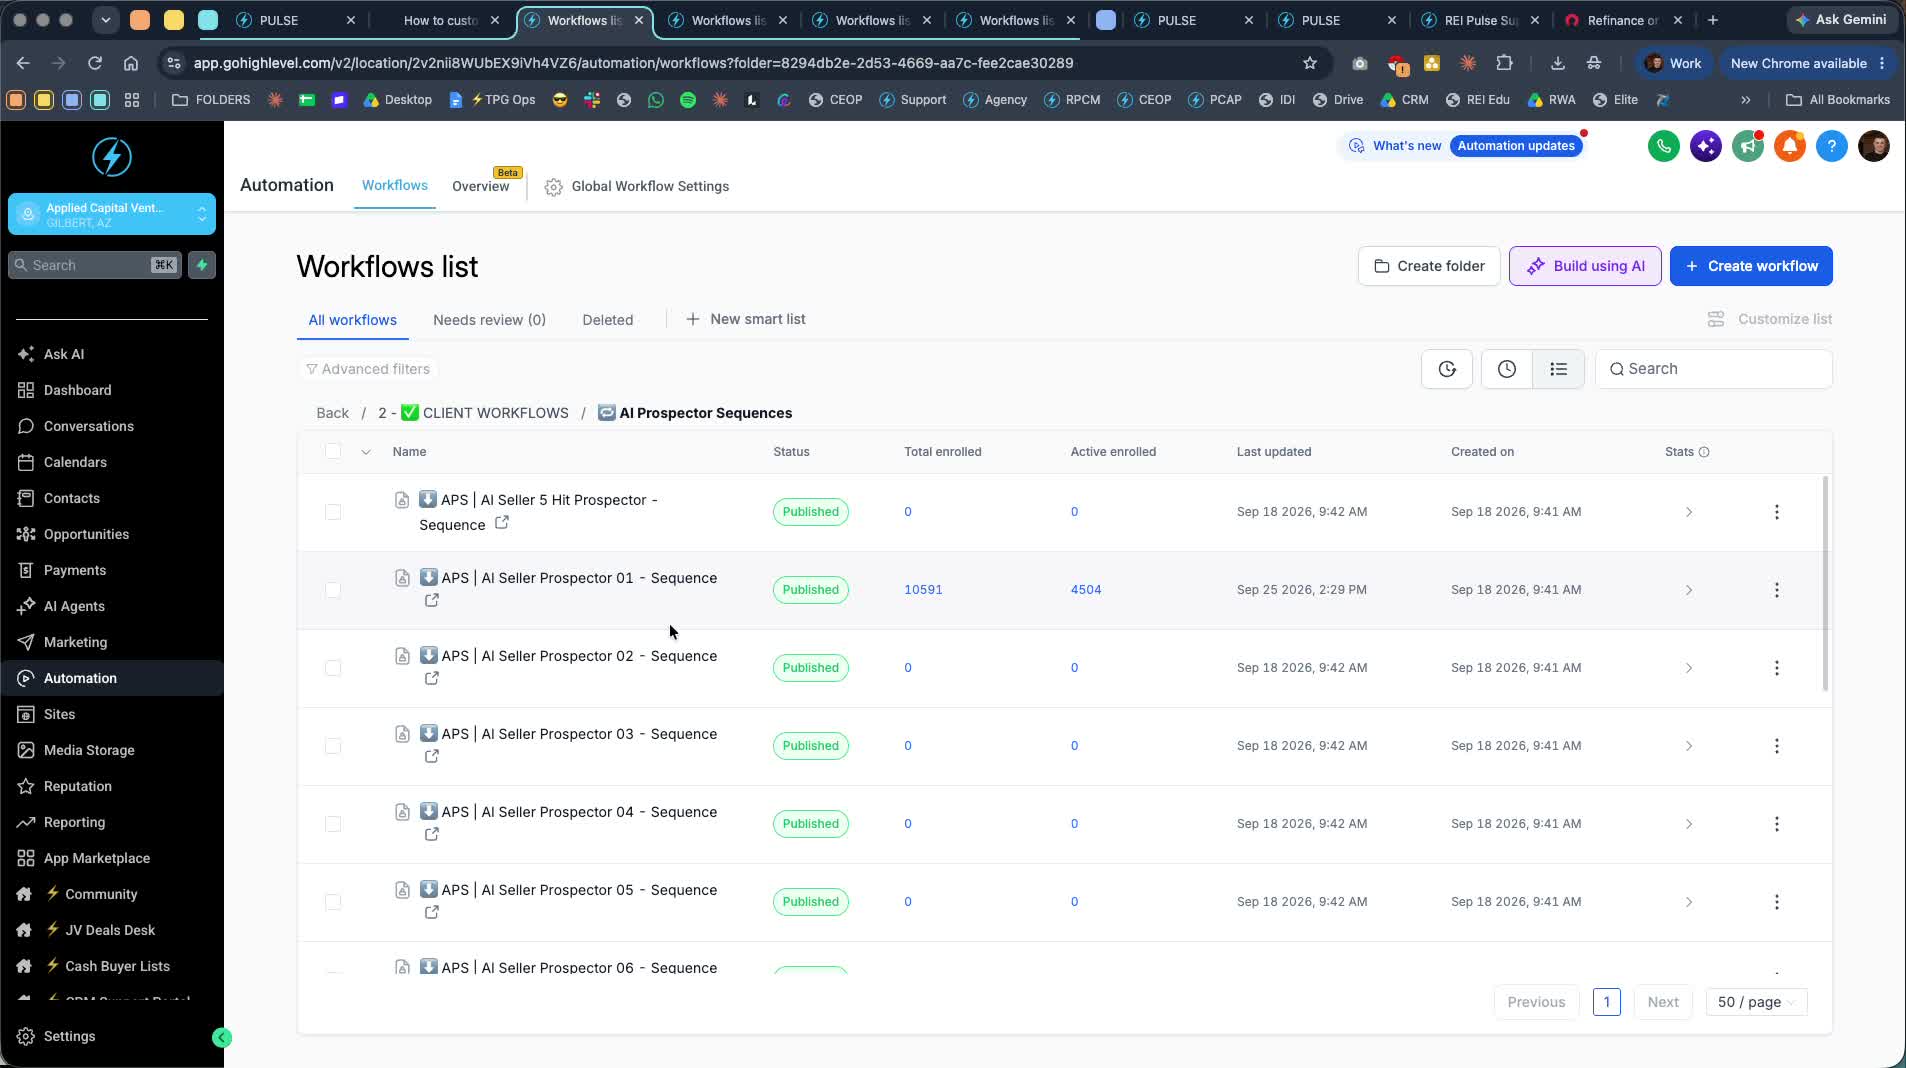Open the blue help question mark icon
Viewport: 1906px width, 1068px height.
click(x=1831, y=146)
